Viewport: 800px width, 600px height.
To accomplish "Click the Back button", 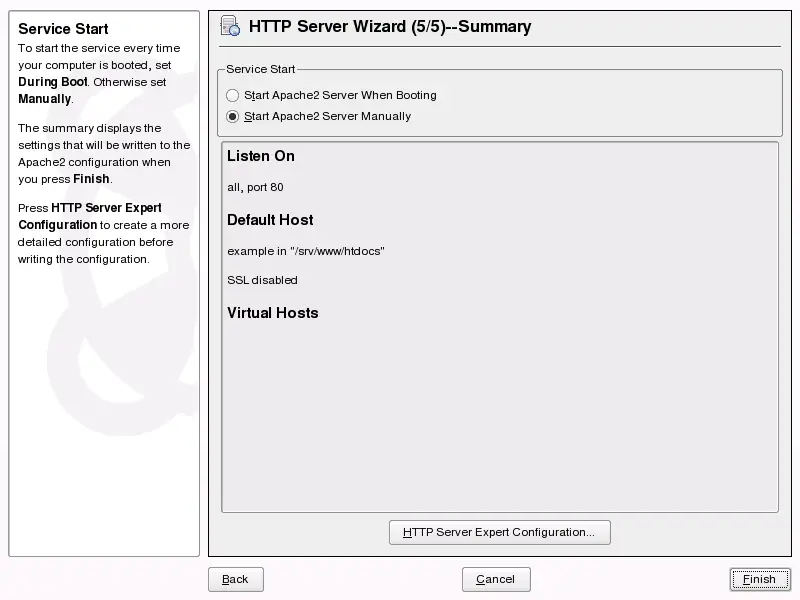I will (x=235, y=579).
